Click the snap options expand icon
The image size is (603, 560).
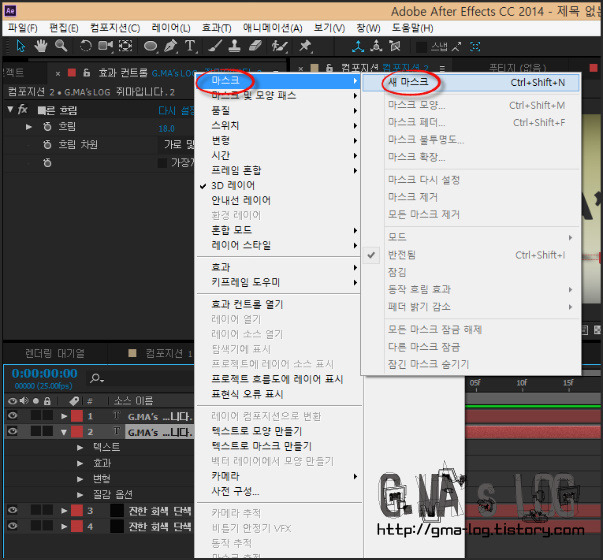tap(456, 47)
